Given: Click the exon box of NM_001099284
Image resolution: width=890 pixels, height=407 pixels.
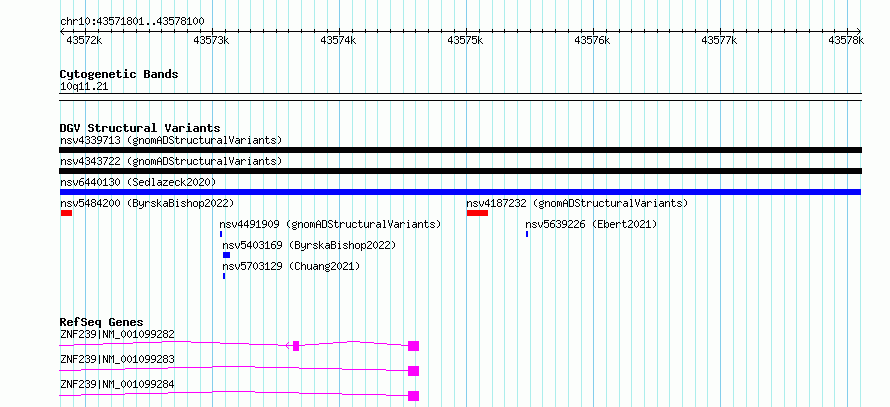Looking at the screenshot, I should [x=413, y=396].
